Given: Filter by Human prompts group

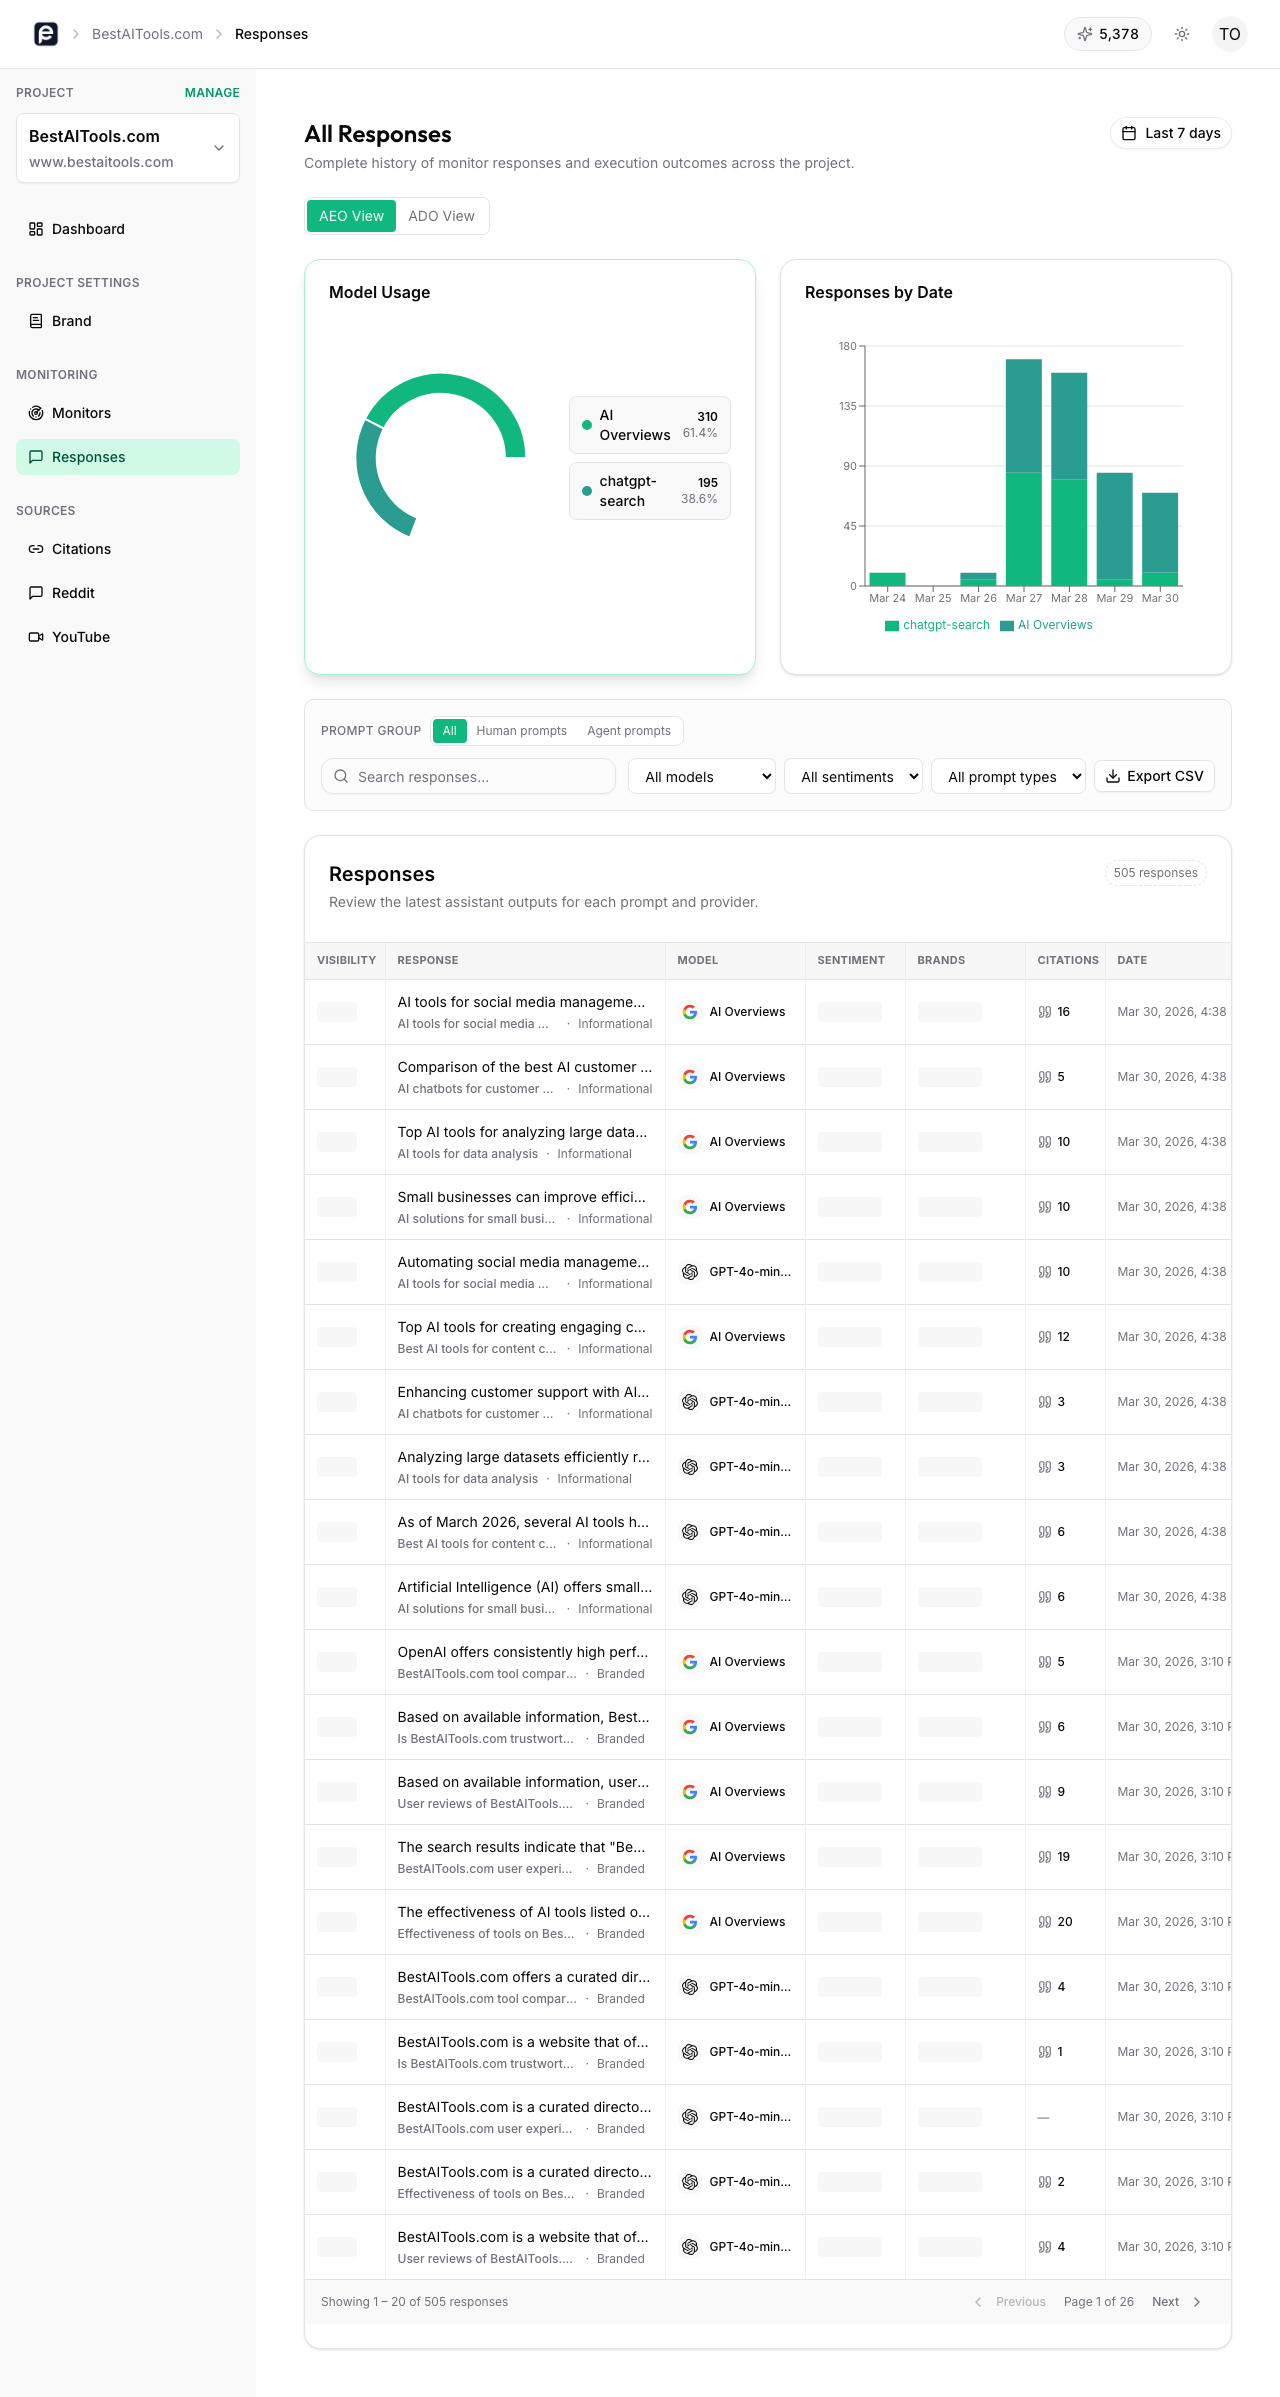Looking at the screenshot, I should click(x=521, y=731).
